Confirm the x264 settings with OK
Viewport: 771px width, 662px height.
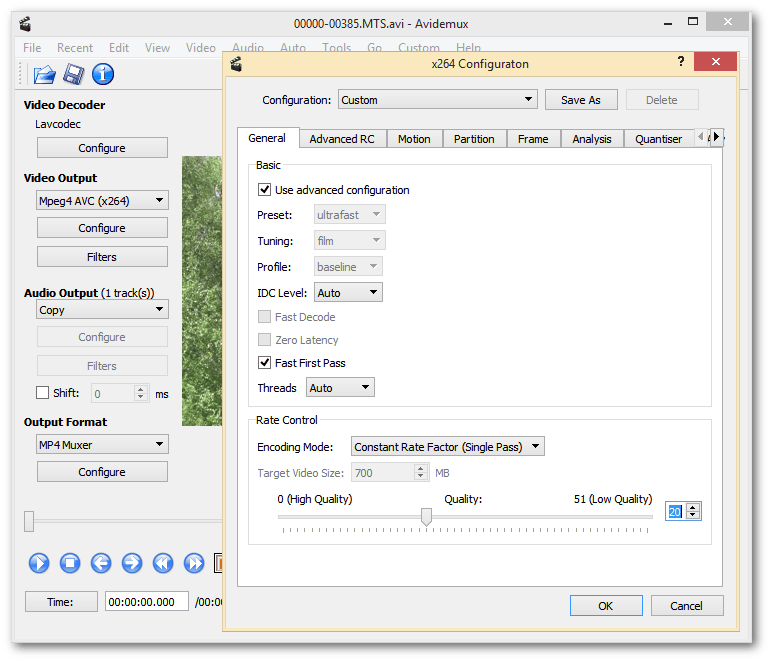pos(606,606)
